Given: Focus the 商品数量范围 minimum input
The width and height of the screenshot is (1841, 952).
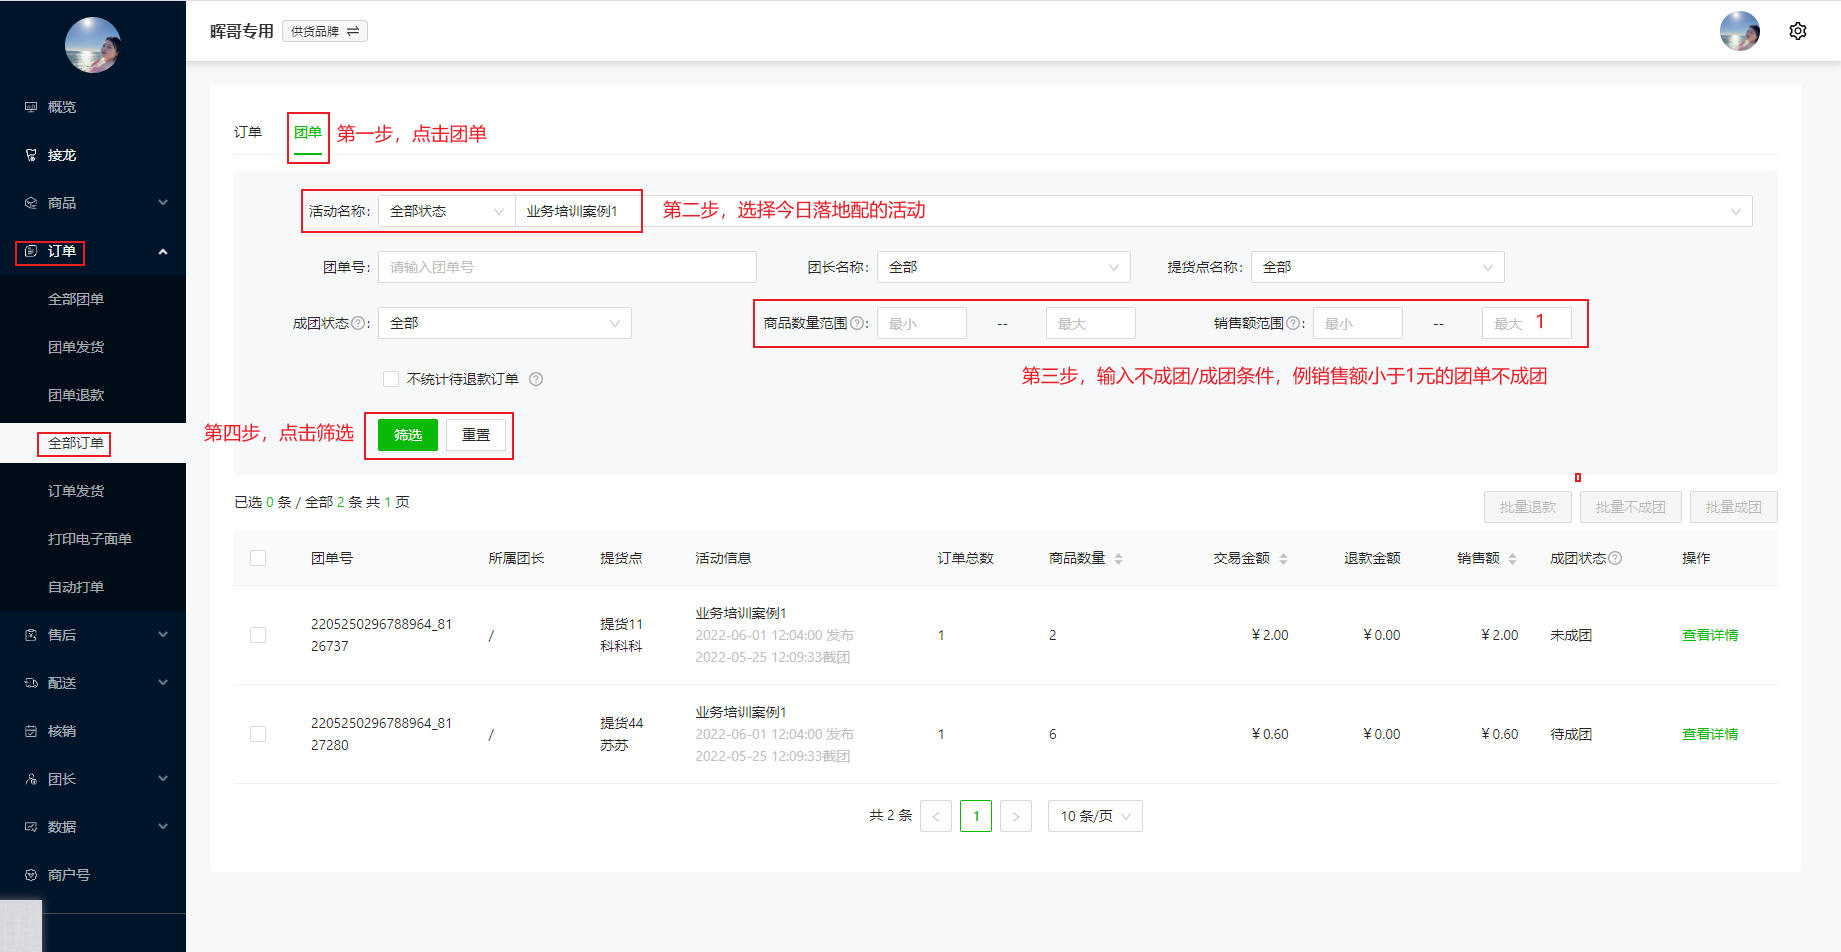Looking at the screenshot, I should pos(922,323).
